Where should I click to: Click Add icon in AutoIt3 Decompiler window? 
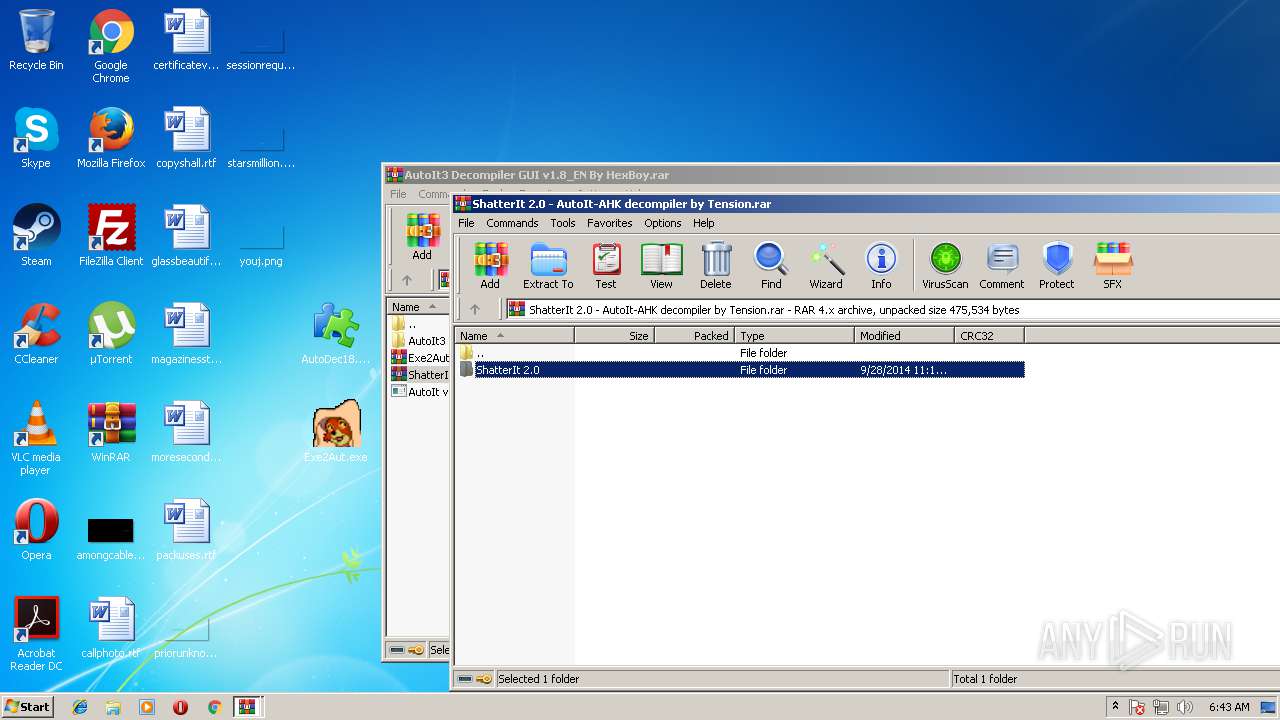click(x=422, y=237)
